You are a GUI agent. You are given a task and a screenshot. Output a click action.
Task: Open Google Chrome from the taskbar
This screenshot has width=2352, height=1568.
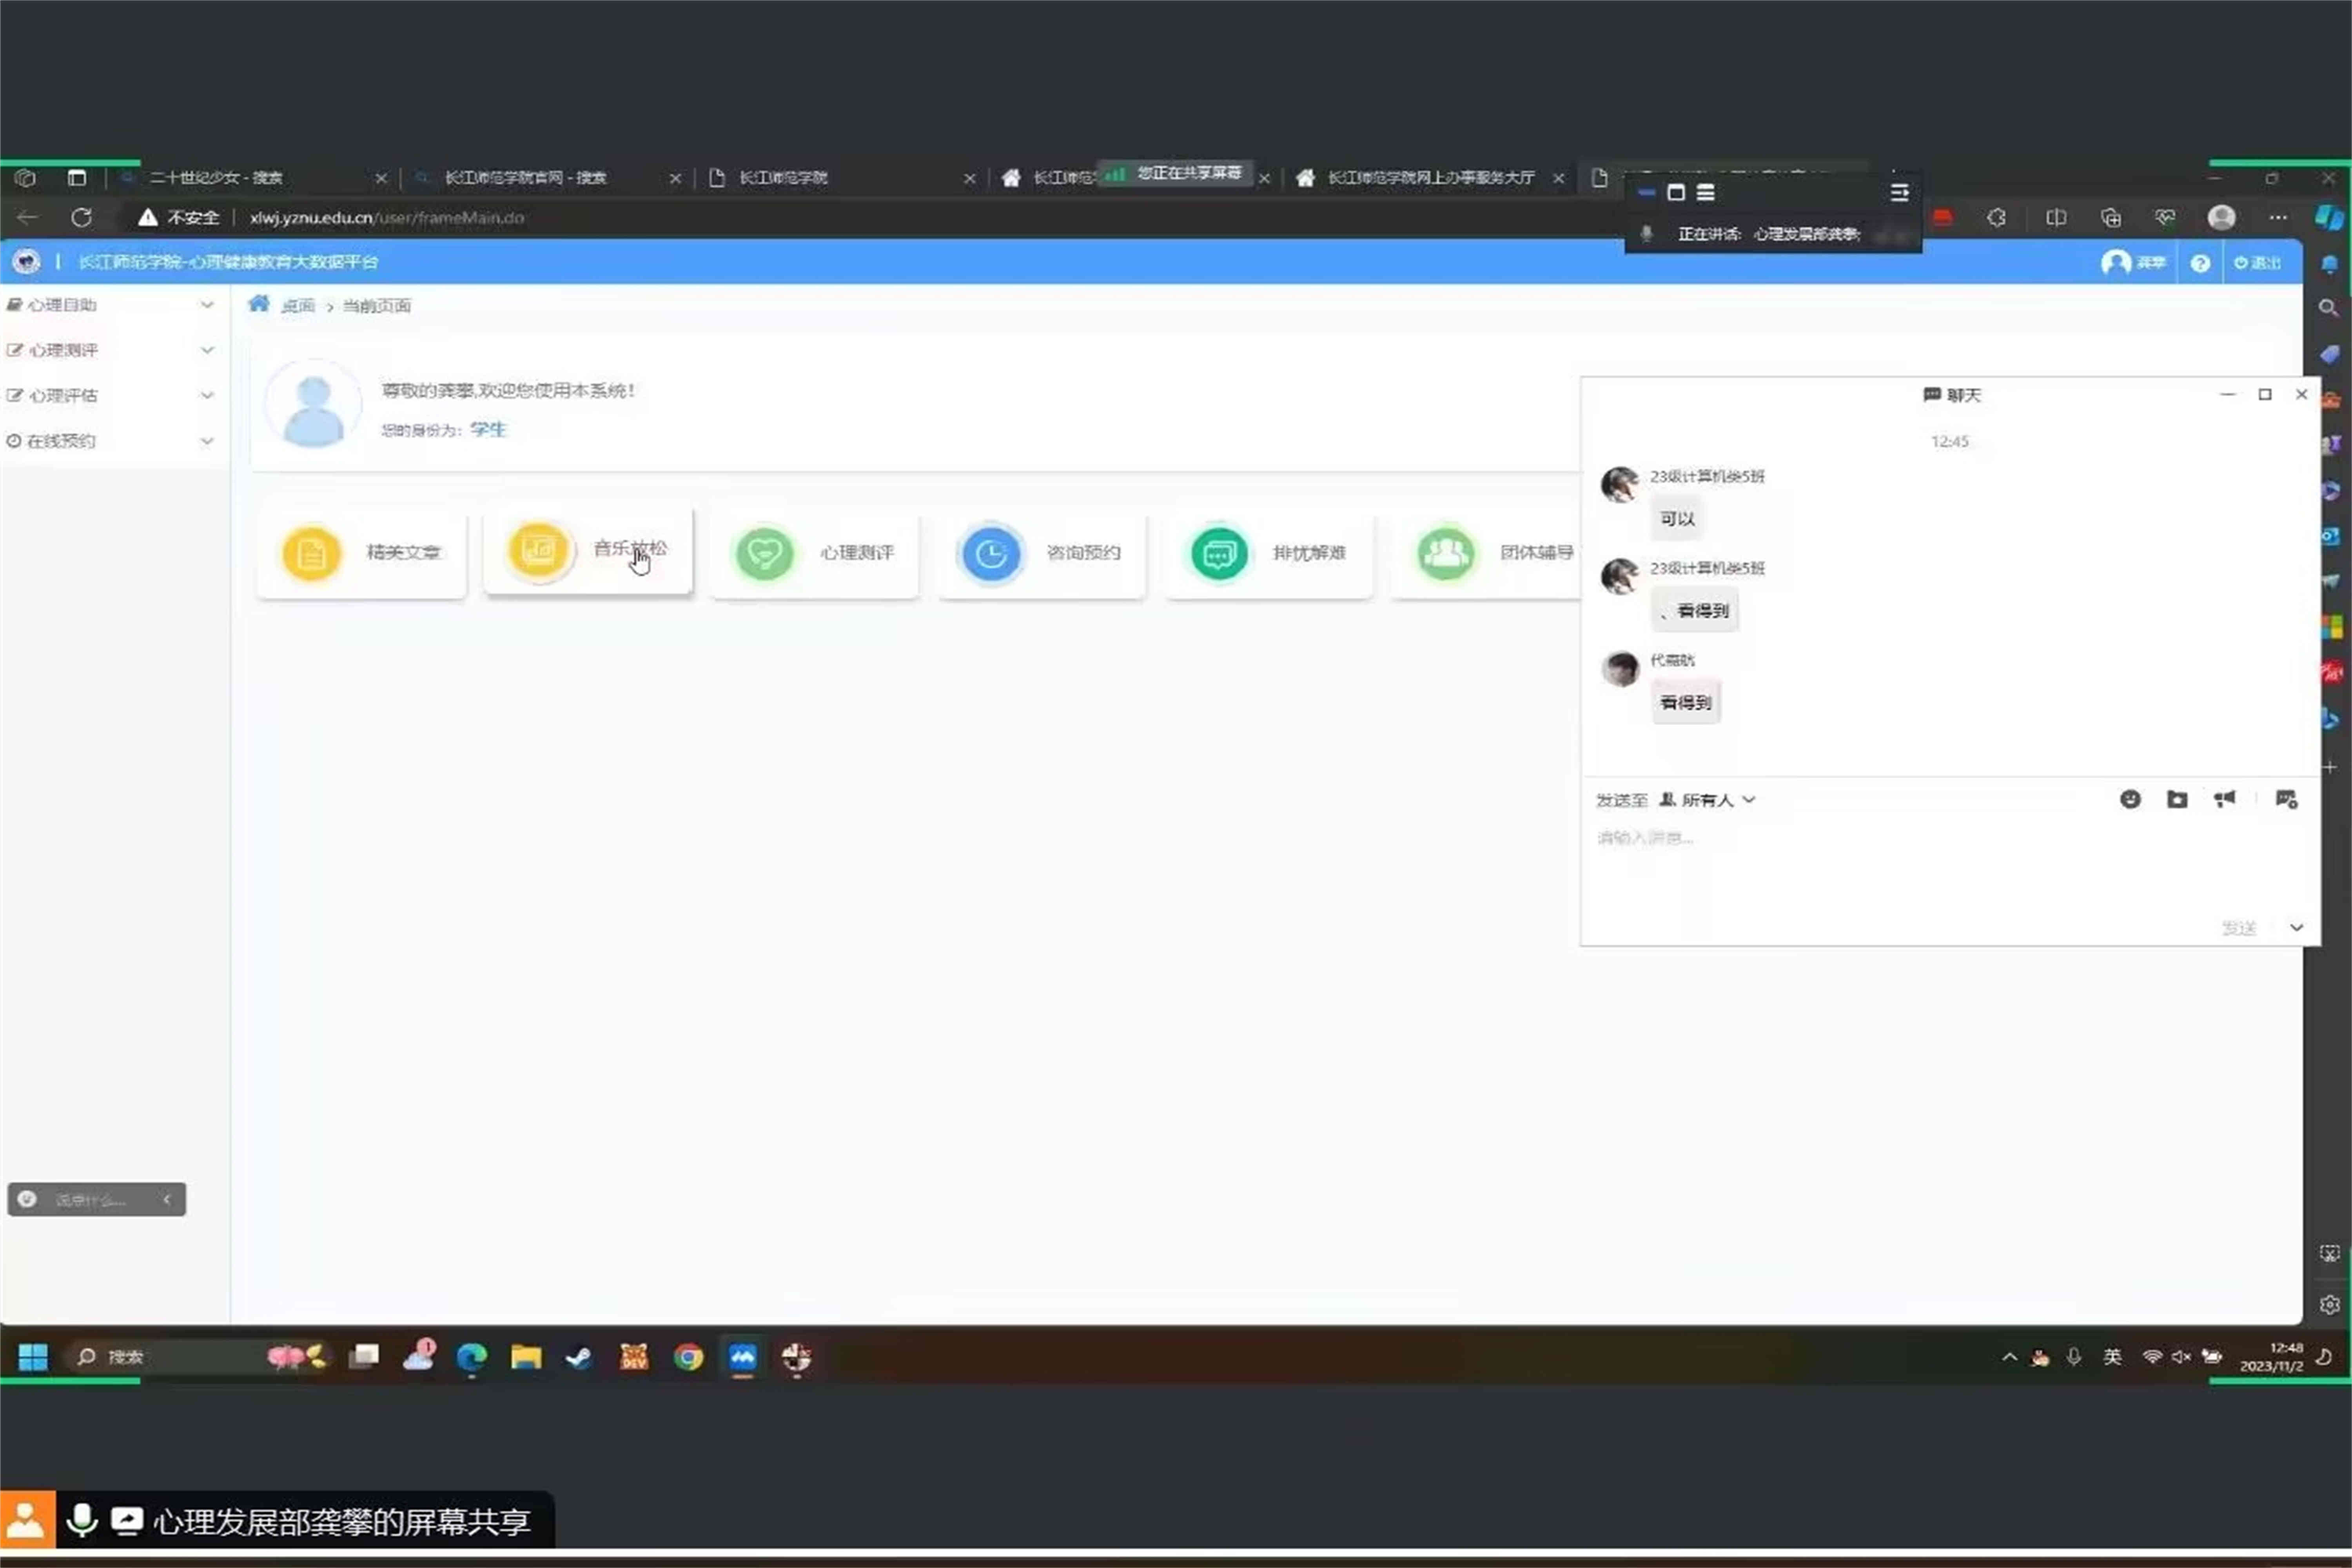pos(688,1357)
